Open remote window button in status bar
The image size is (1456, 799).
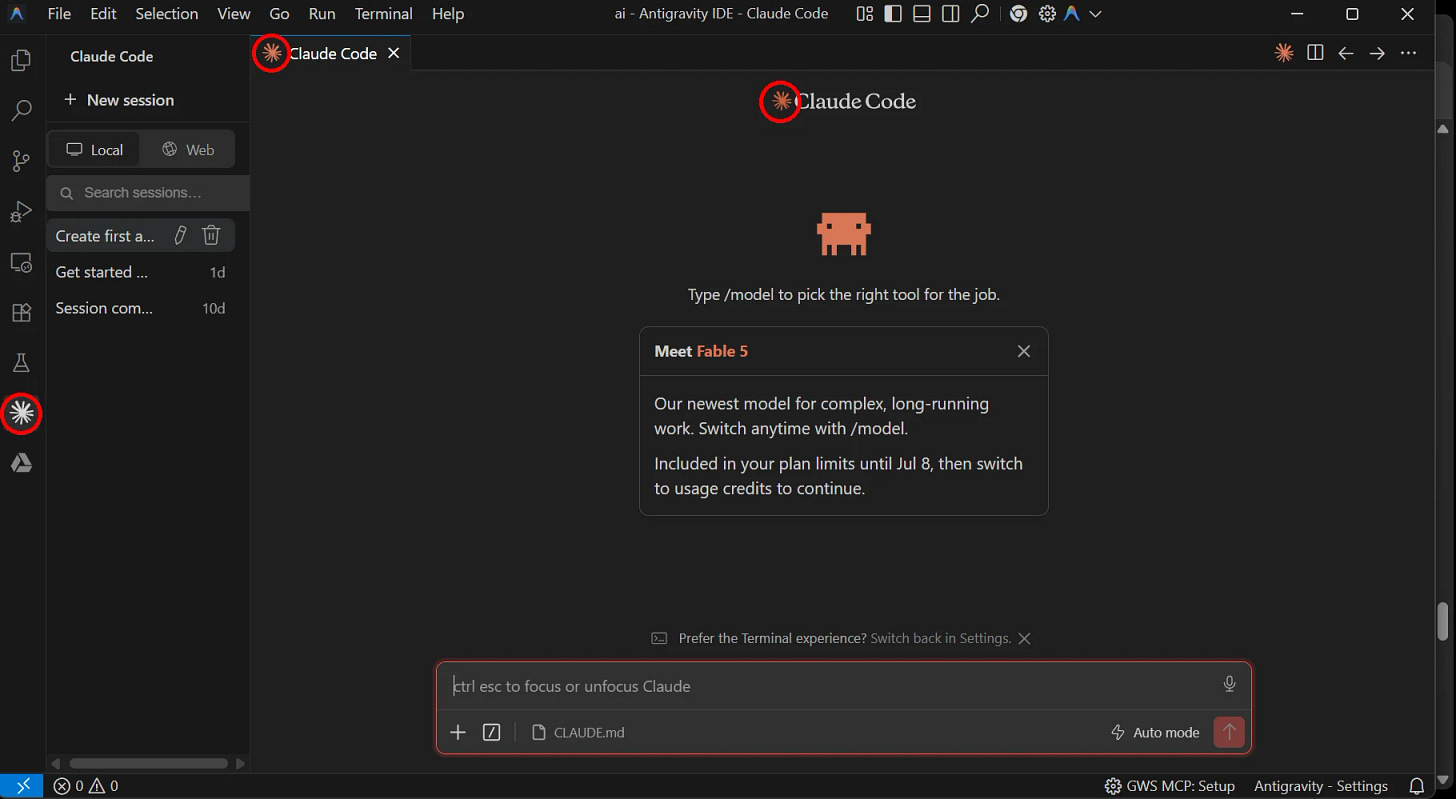22,786
